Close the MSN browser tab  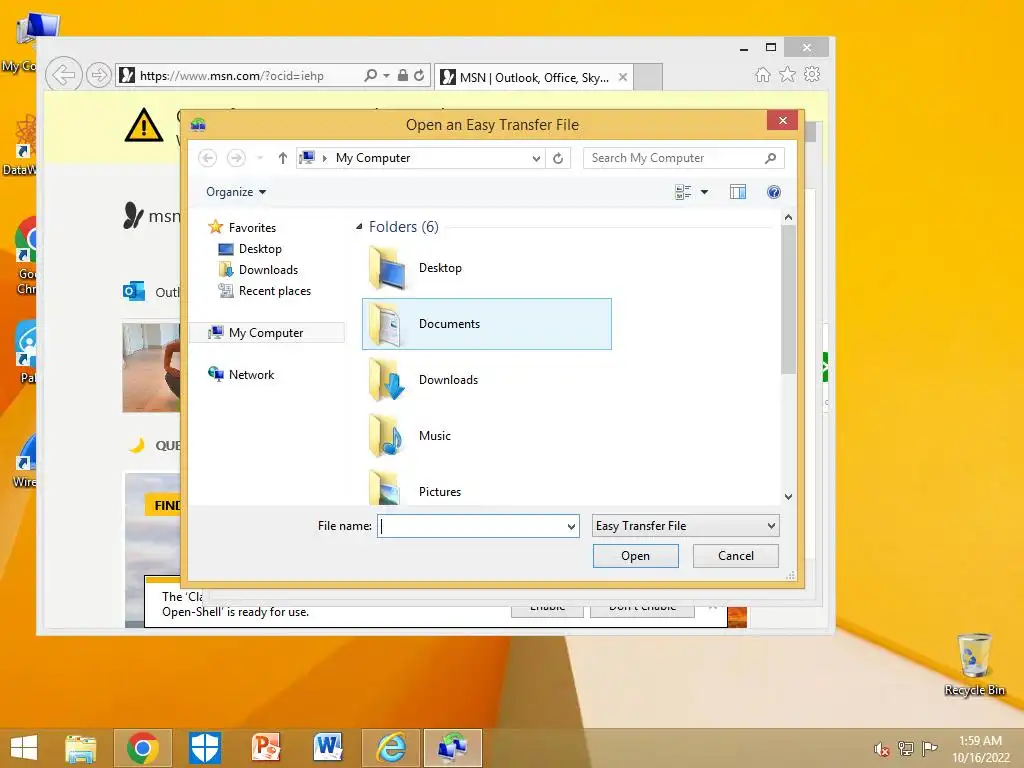pos(623,77)
